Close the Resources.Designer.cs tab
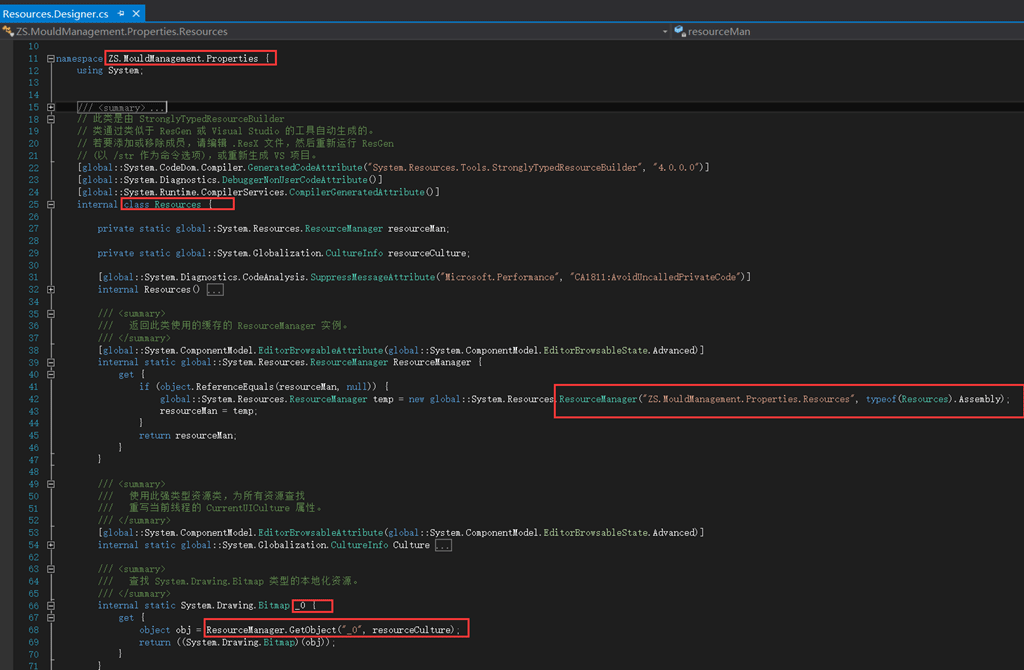 [x=136, y=13]
